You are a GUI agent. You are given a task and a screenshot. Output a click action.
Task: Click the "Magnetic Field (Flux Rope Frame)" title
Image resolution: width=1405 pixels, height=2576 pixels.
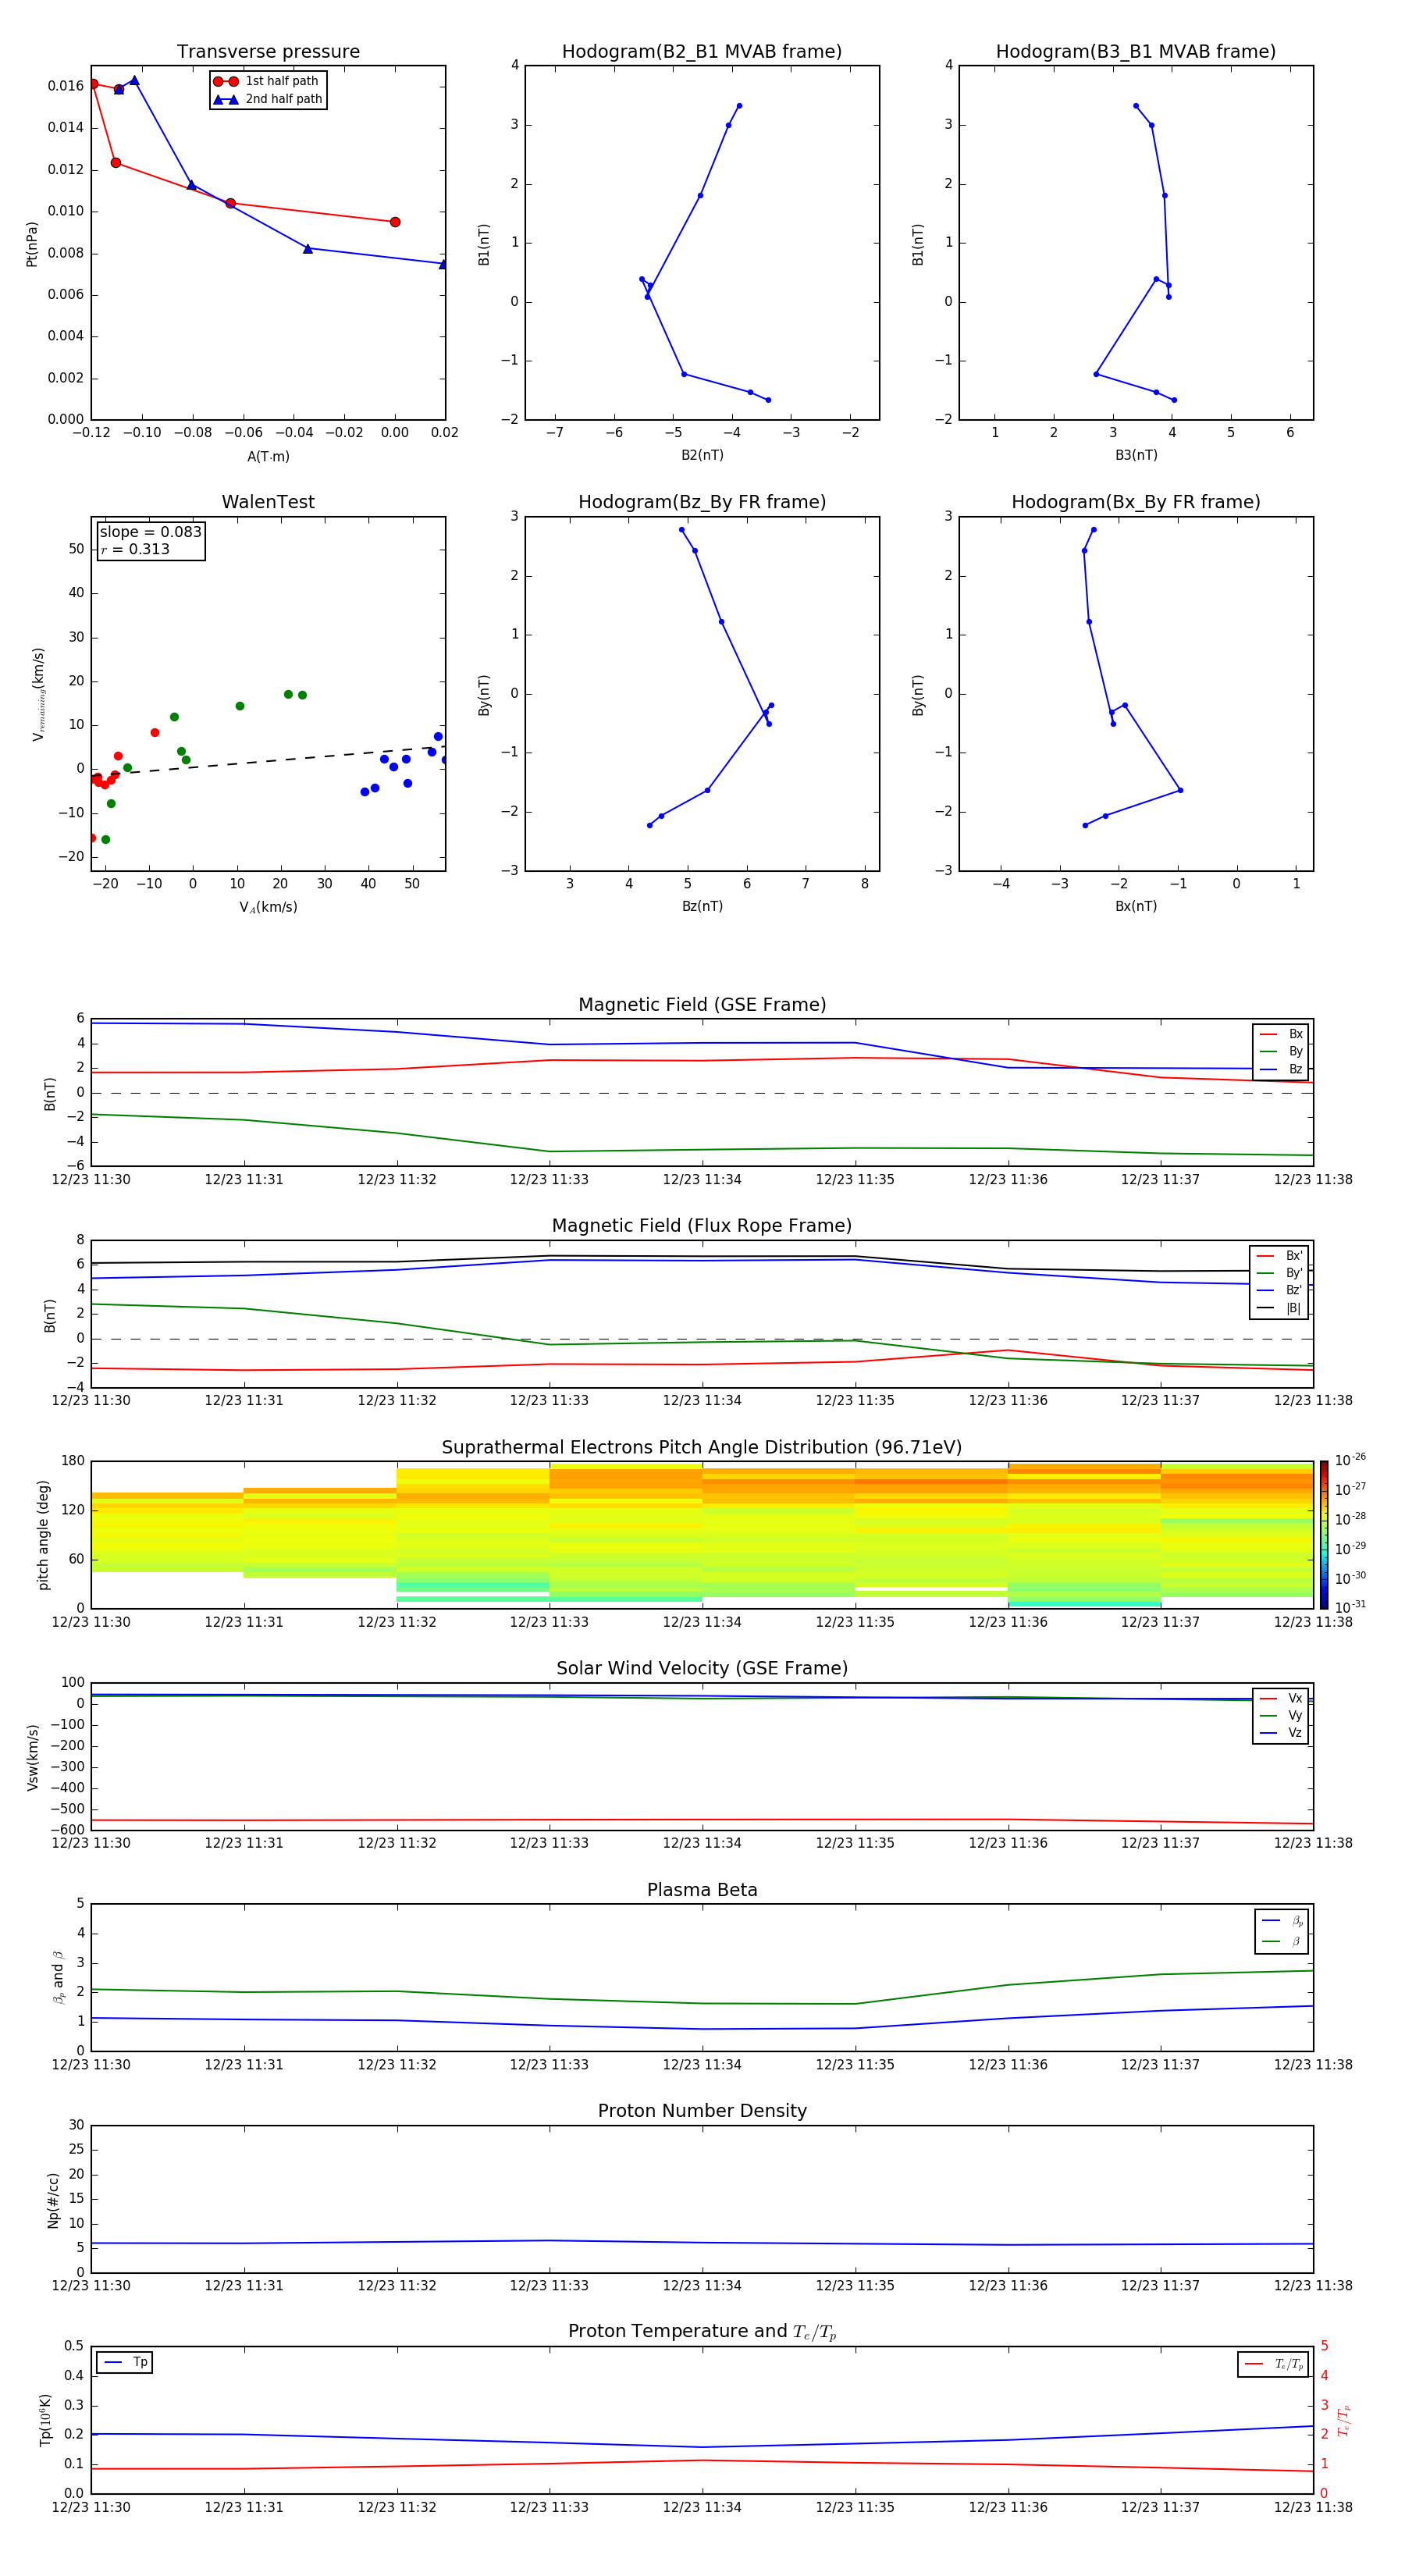pos(702,1226)
